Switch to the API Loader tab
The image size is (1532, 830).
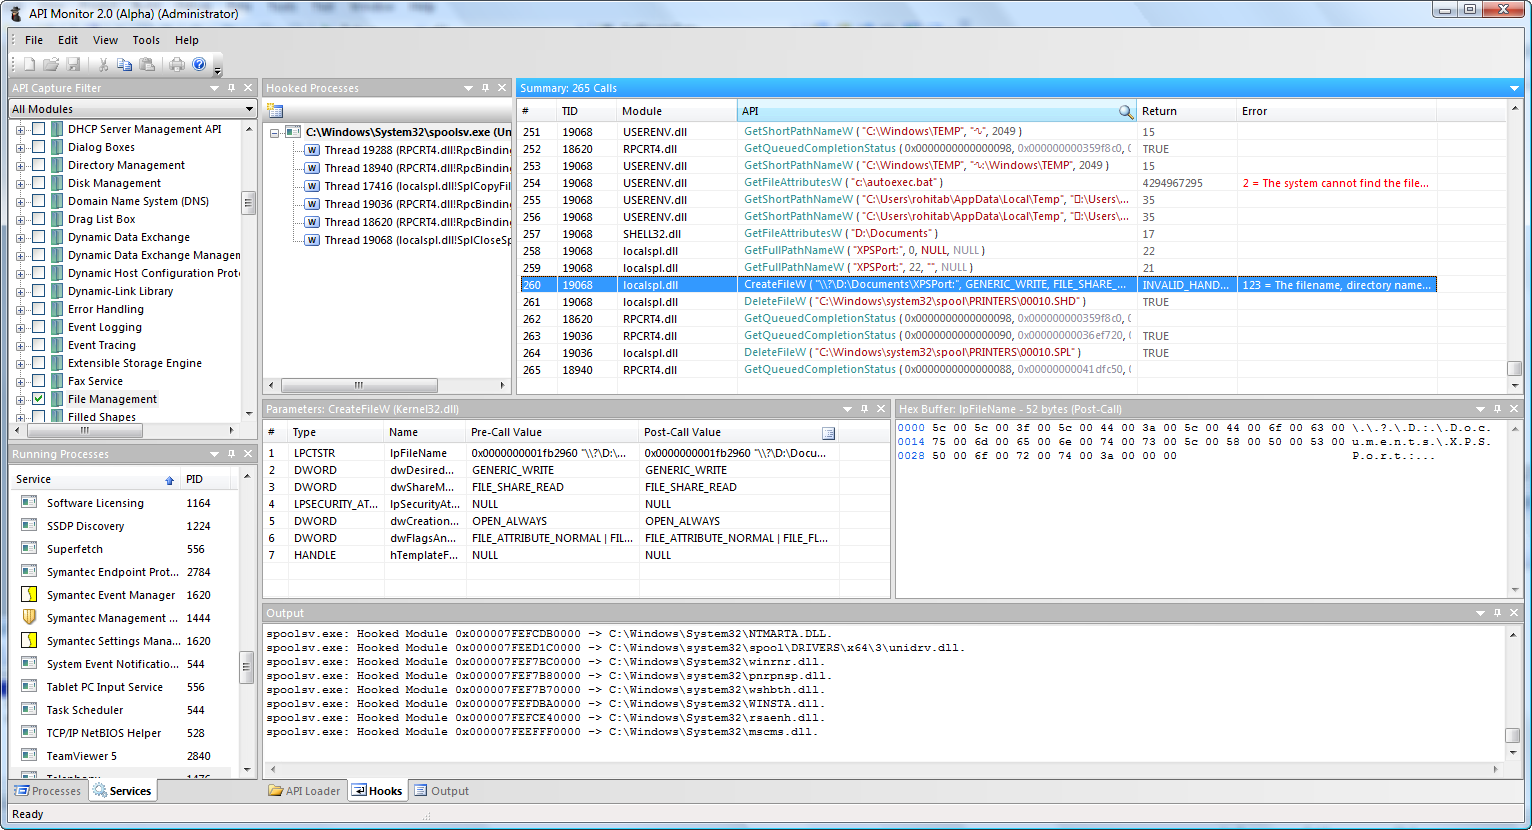[305, 791]
